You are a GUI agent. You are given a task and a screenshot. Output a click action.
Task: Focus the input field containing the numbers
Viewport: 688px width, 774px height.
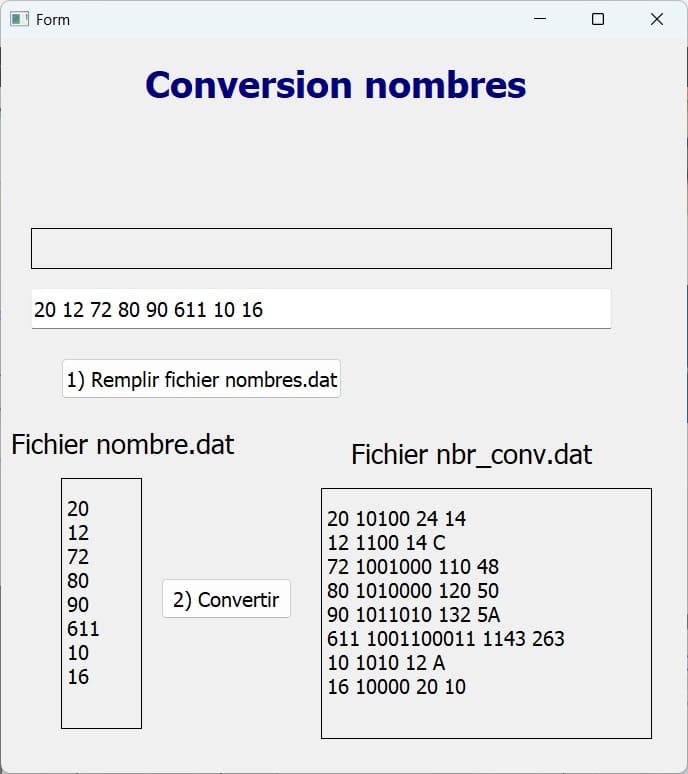(x=320, y=309)
